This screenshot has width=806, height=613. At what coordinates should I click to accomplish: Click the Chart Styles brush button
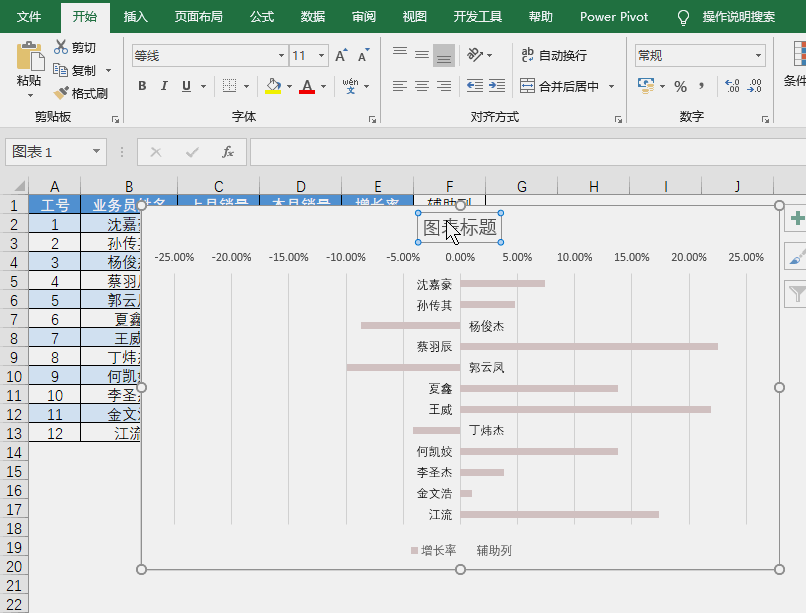point(797,256)
